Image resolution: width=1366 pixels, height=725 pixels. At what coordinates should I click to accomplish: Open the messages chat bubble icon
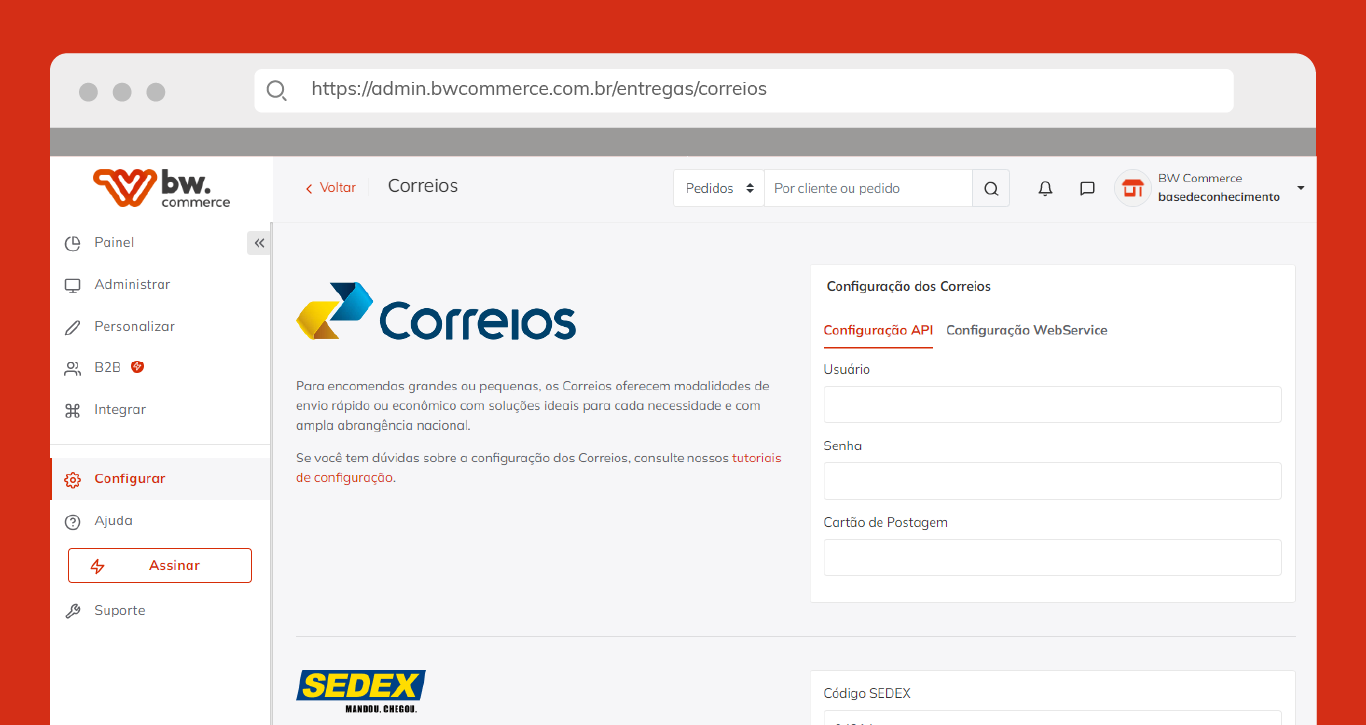[1087, 188]
